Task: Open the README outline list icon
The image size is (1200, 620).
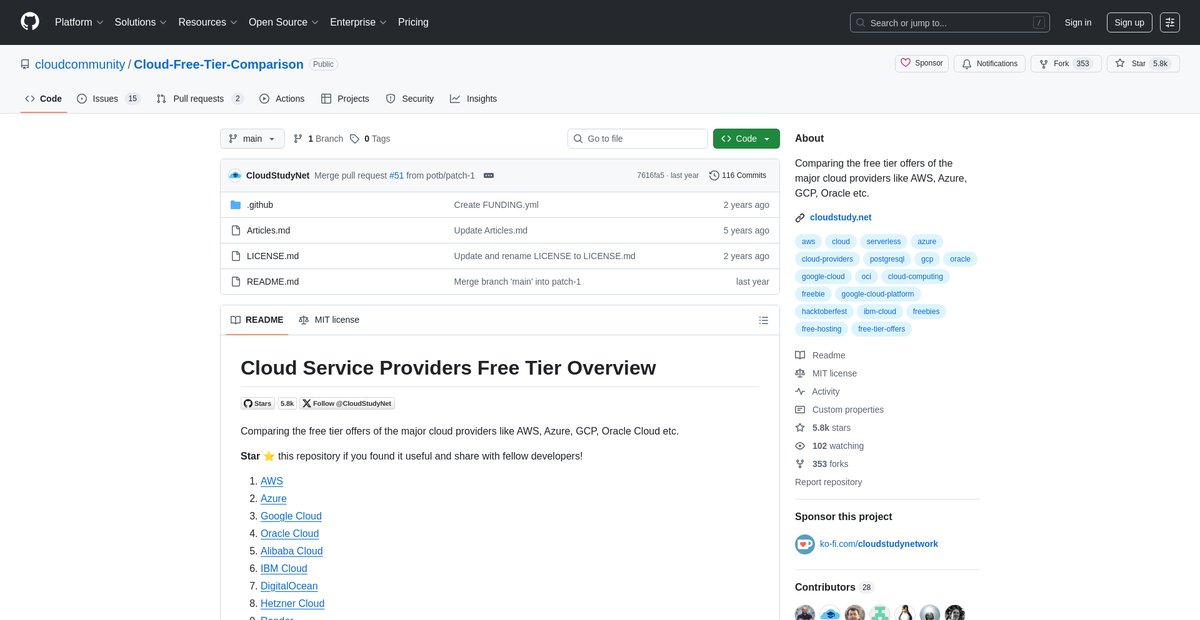Action: (764, 320)
